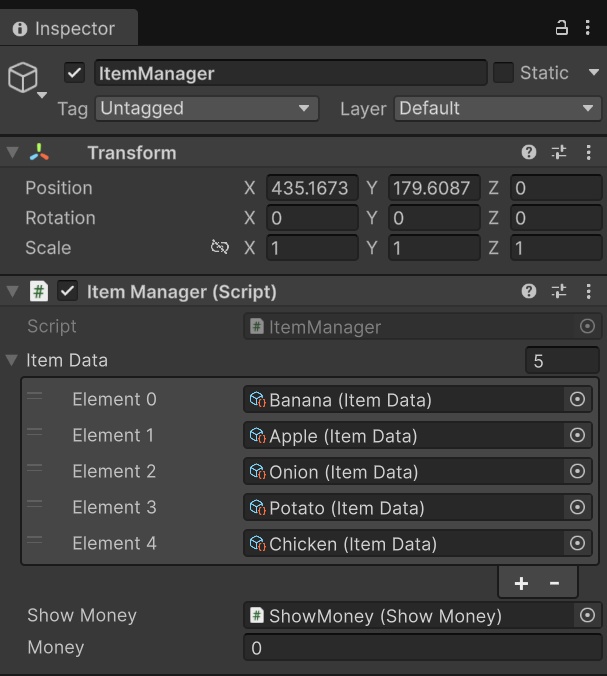
Task: Select the Chicken (Item Data) reference
Action: point(404,543)
